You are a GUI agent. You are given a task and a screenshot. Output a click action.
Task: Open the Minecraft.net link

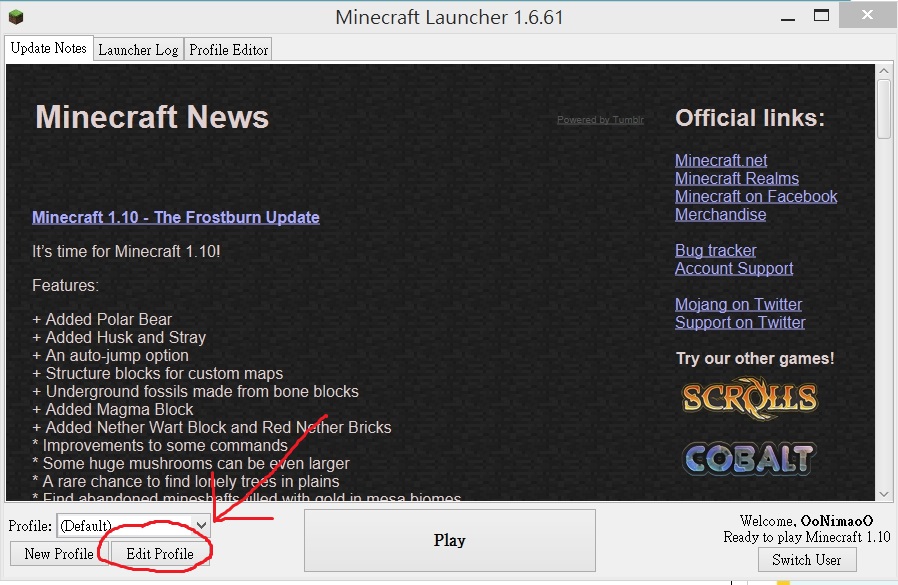click(721, 160)
